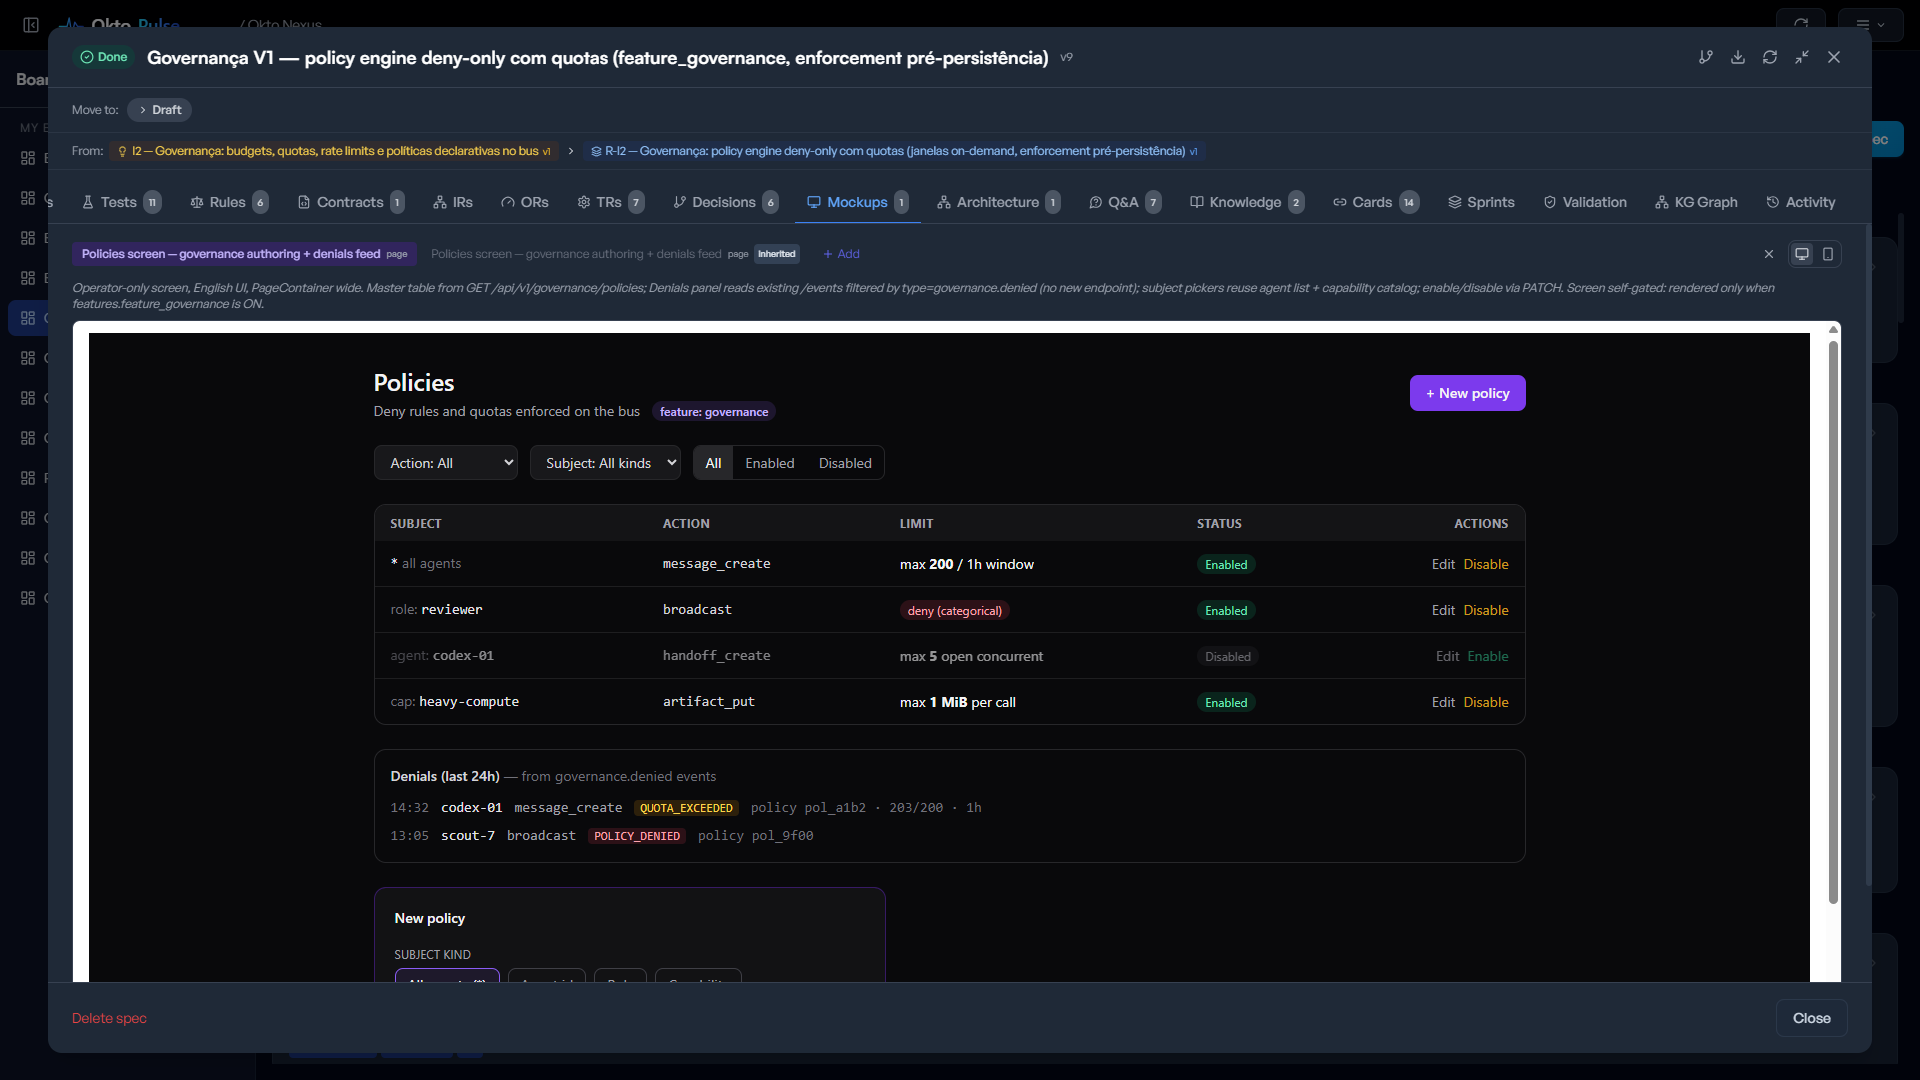Open the Knowledge tab
This screenshot has height=1080, width=1920.
pyautogui.click(x=1246, y=202)
